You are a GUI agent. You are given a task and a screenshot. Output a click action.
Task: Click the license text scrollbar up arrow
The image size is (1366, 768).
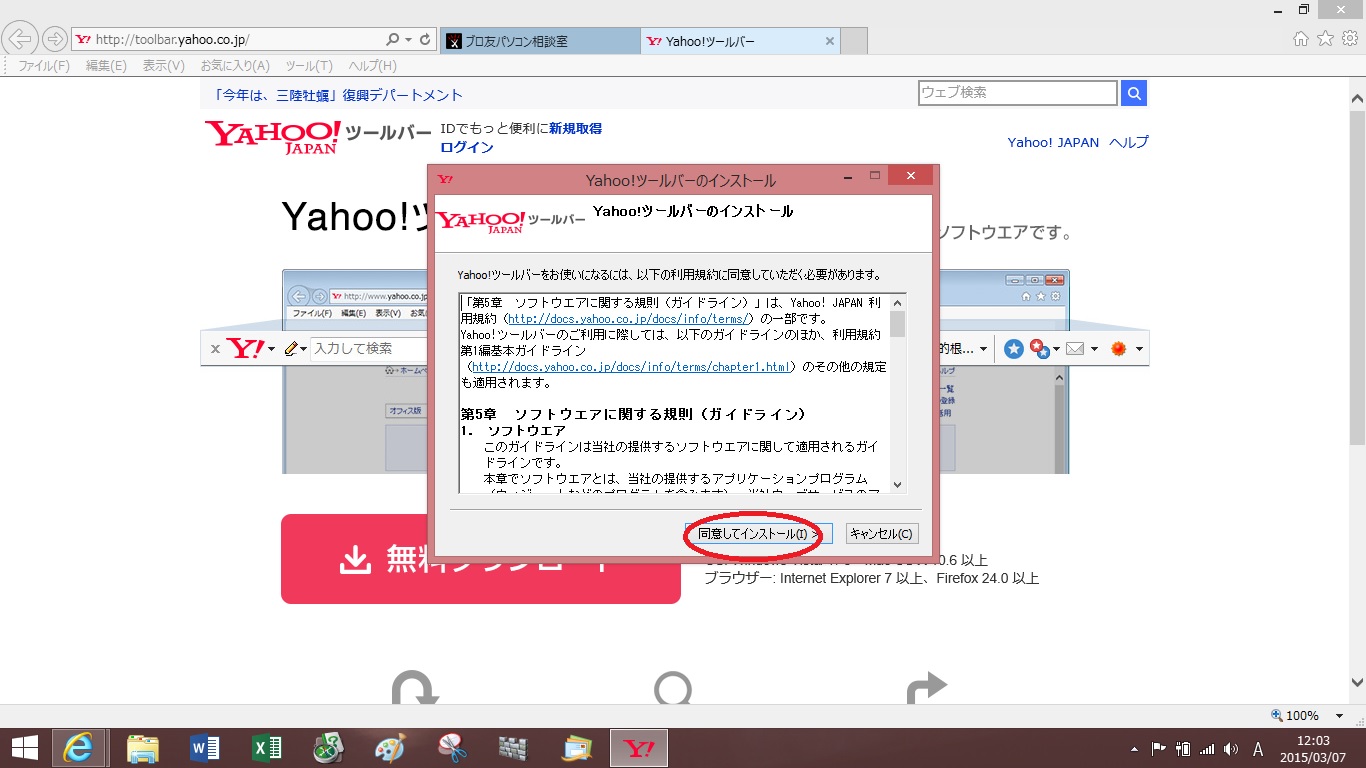tap(897, 302)
